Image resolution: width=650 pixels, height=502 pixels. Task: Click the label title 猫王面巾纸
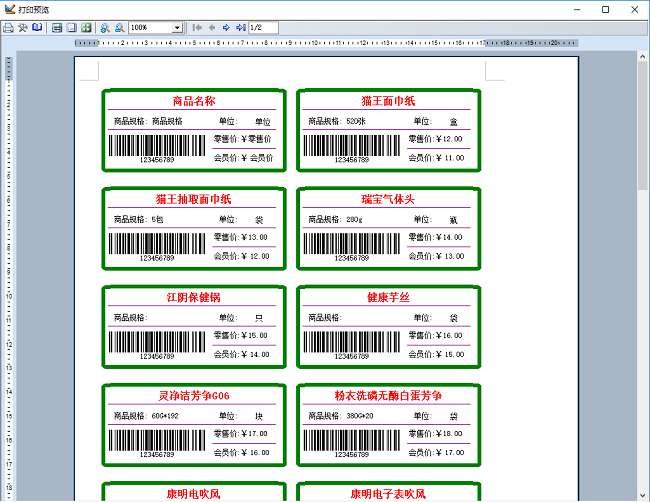[388, 101]
